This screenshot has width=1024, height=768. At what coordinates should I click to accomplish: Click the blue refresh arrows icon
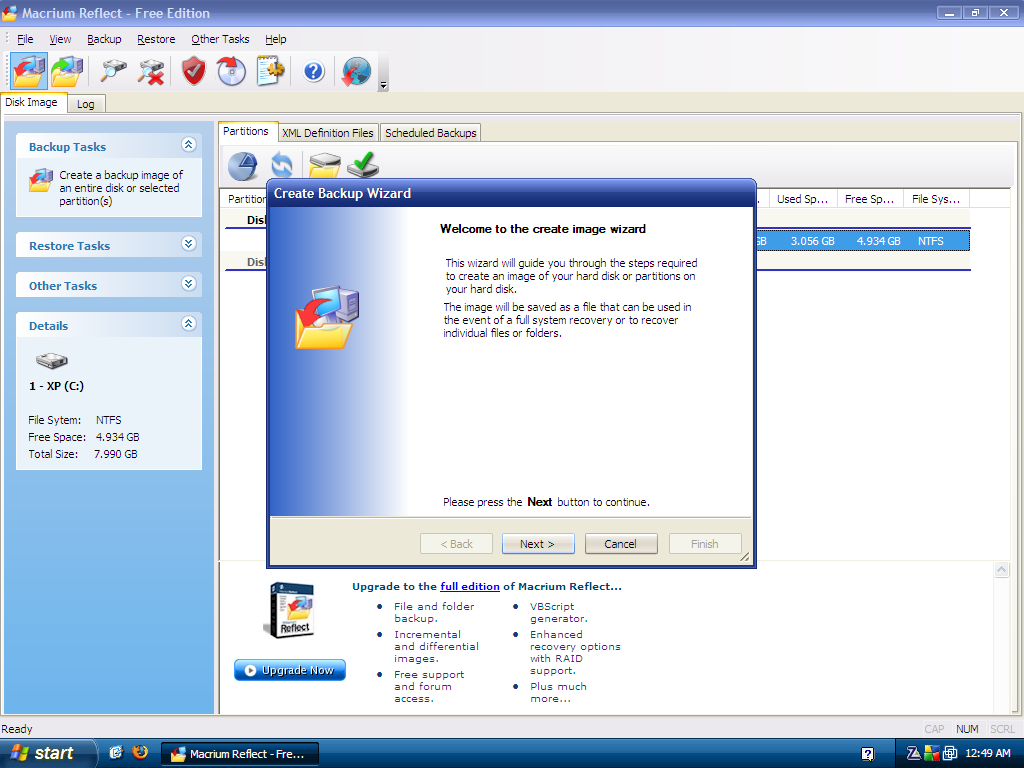(282, 165)
